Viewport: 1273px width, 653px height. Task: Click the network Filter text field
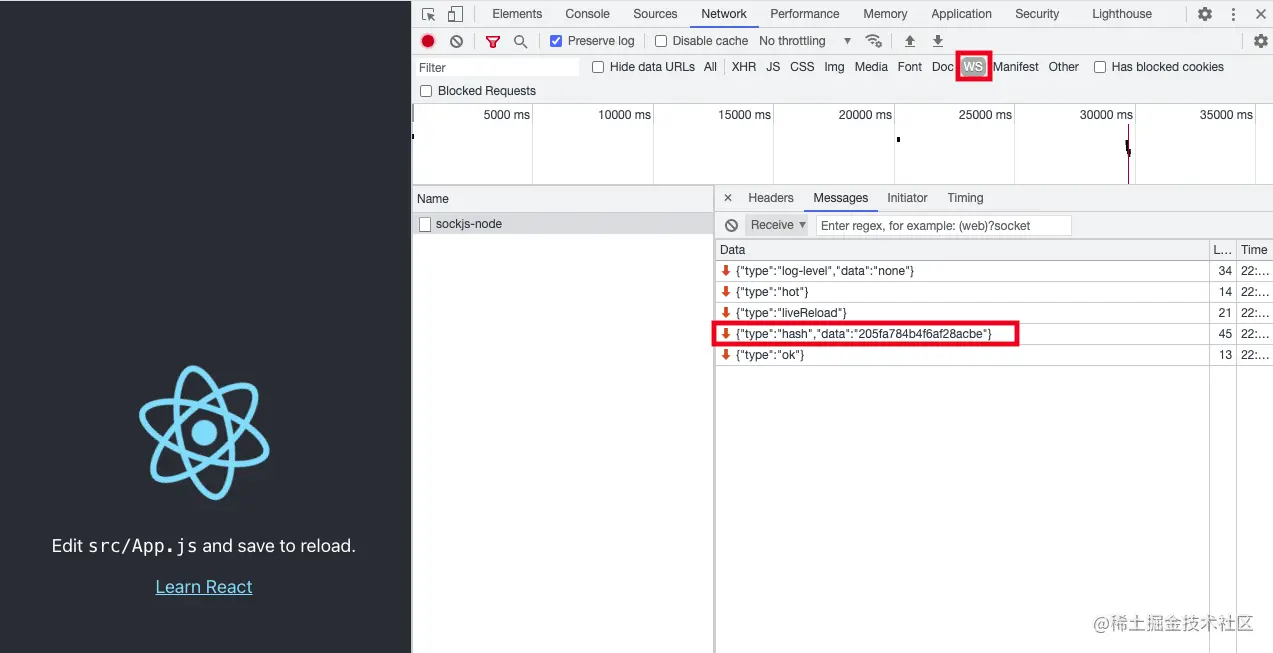click(497, 67)
